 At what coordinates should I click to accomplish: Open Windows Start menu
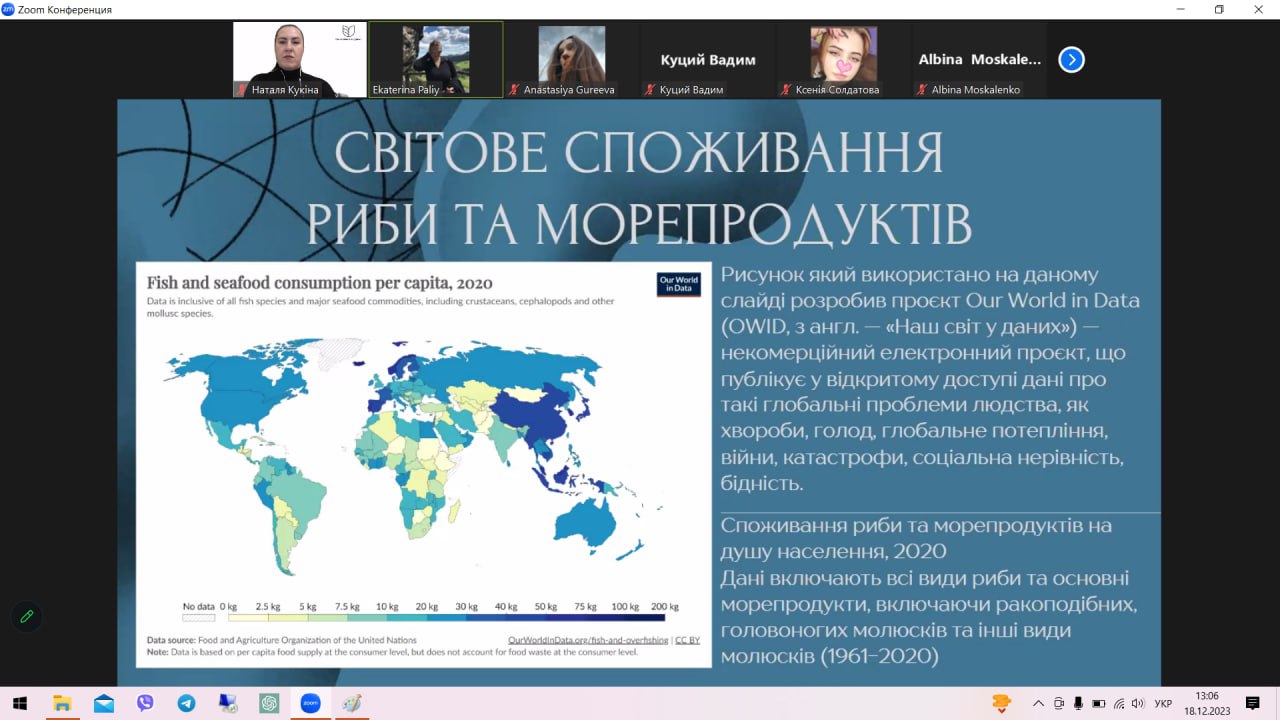(19, 703)
